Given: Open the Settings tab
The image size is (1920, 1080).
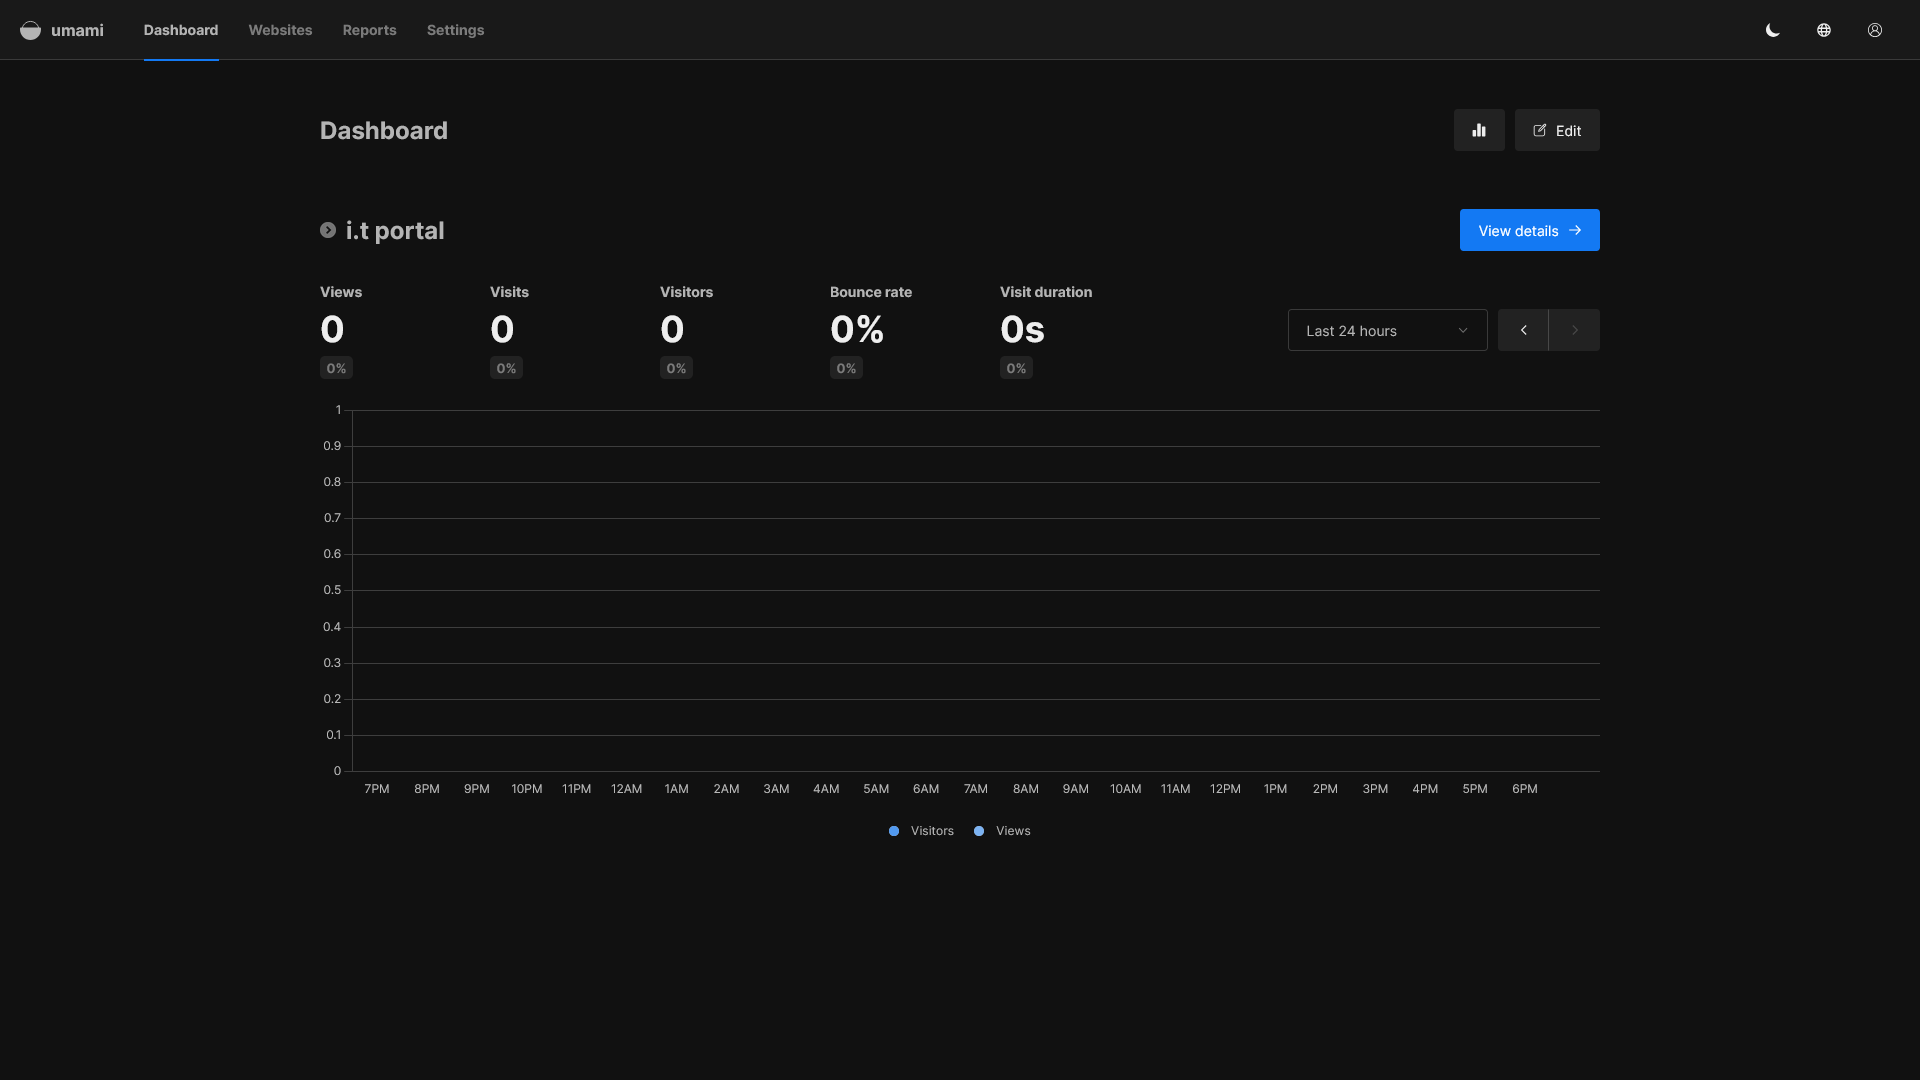Looking at the screenshot, I should click(455, 30).
